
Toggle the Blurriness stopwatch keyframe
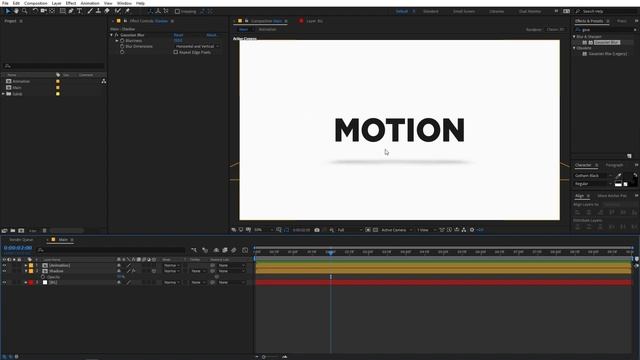[122, 41]
